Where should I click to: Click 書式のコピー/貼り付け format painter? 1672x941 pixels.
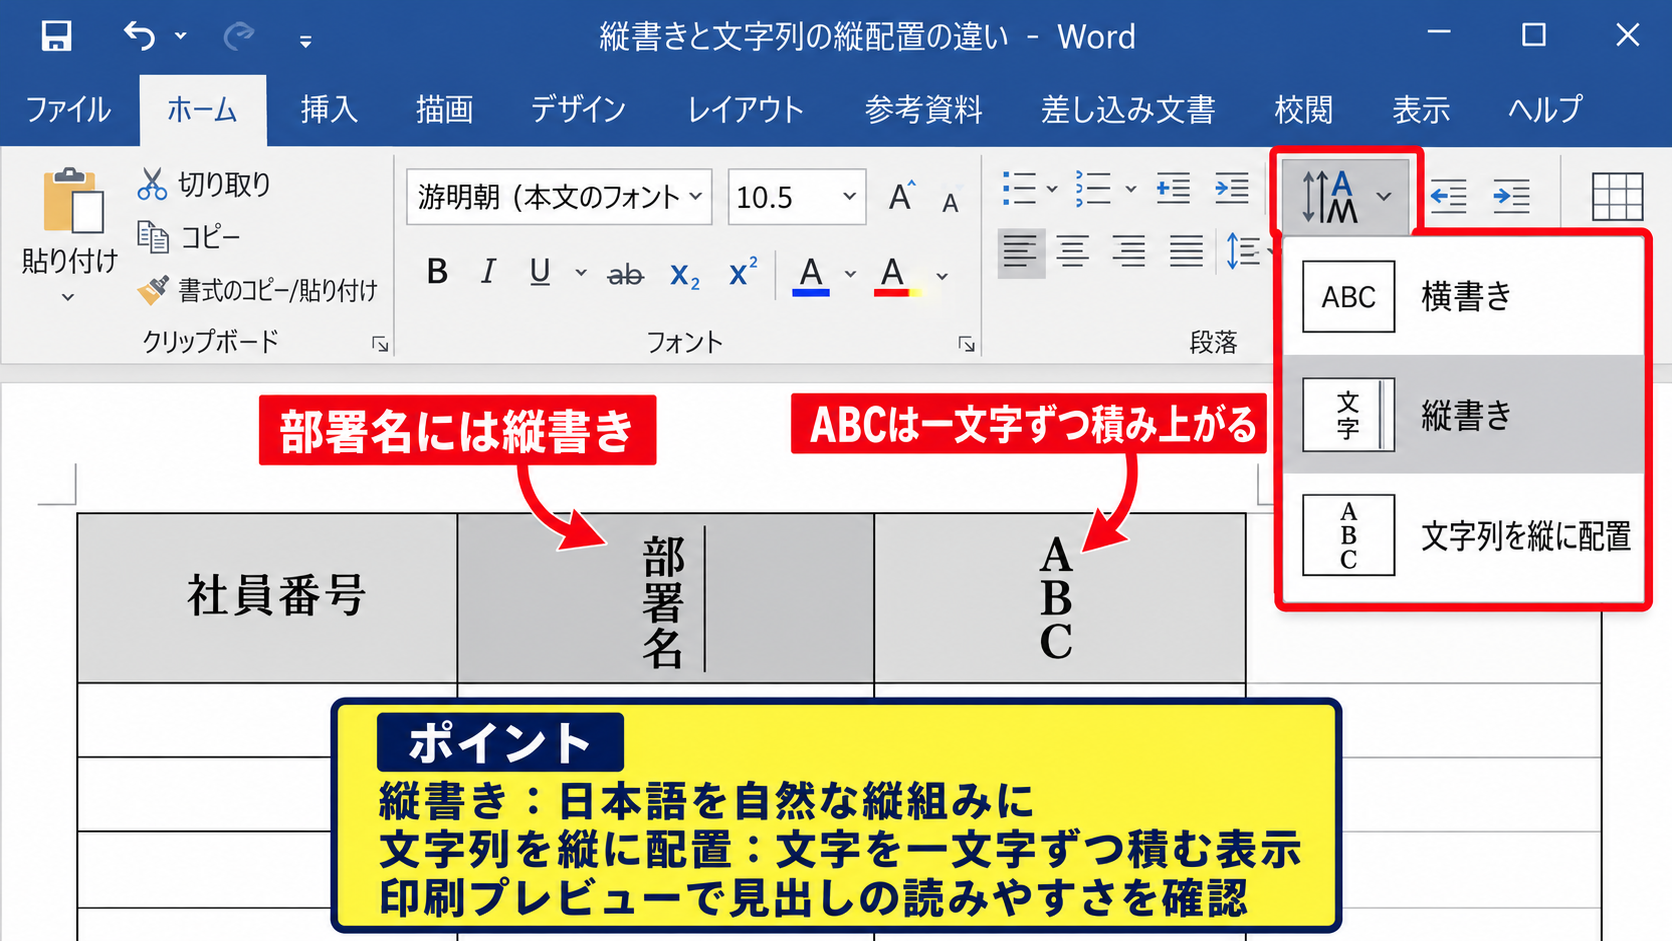click(x=258, y=290)
